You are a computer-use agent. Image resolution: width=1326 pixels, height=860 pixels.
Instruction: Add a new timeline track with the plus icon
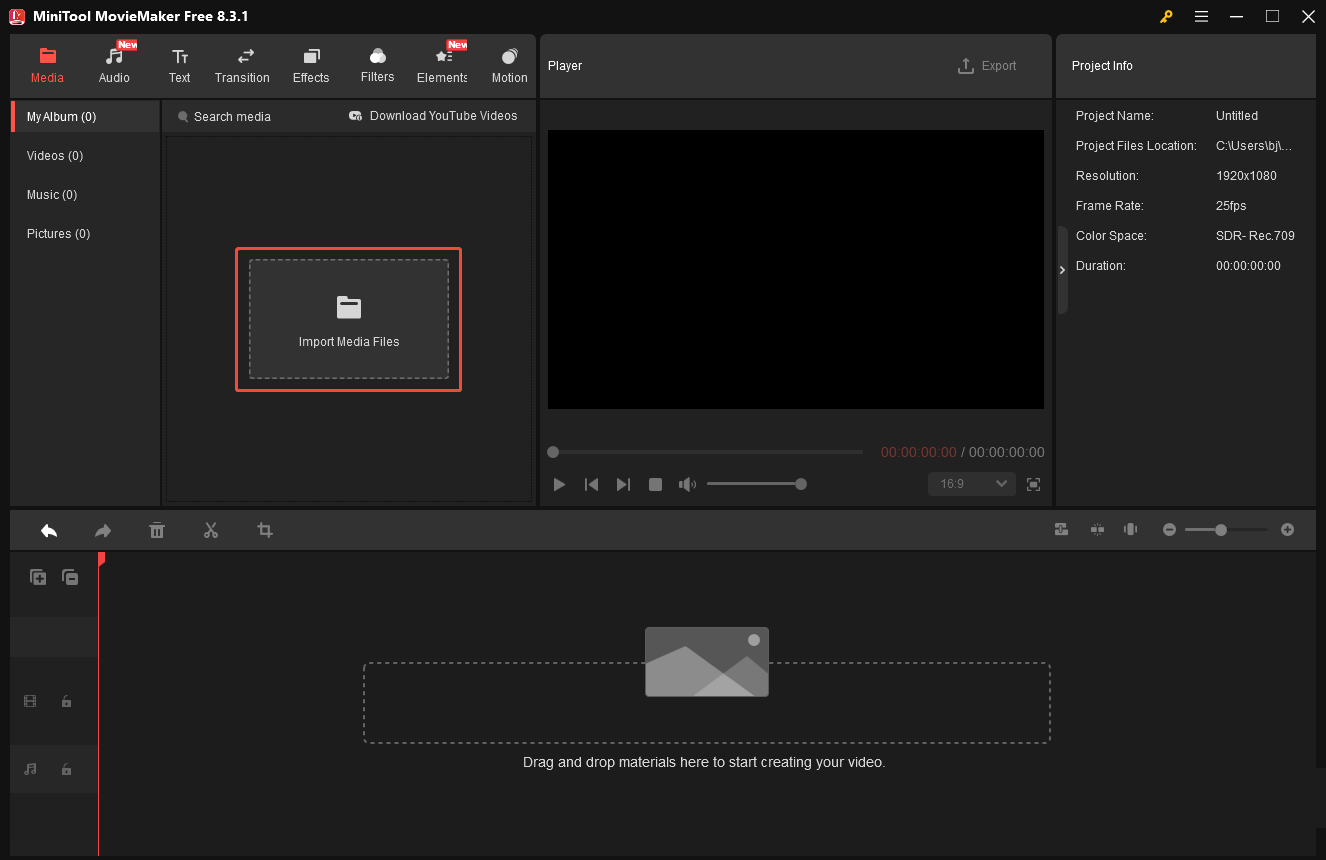[x=37, y=577]
